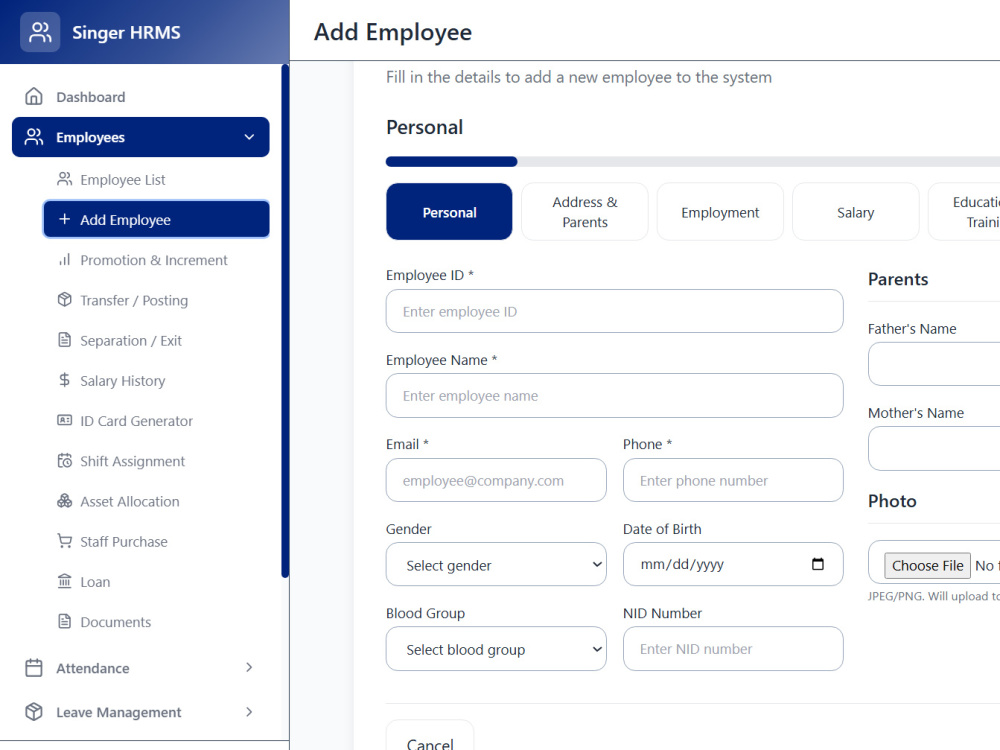Open the Documents page
1000x750 pixels.
(x=156, y=622)
